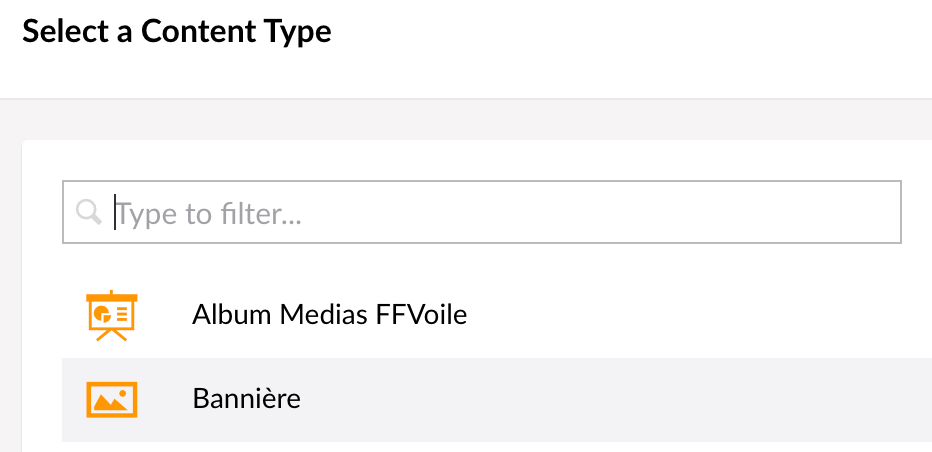Choose the highlighted Bannière row
The width and height of the screenshot is (932, 452).
point(497,400)
